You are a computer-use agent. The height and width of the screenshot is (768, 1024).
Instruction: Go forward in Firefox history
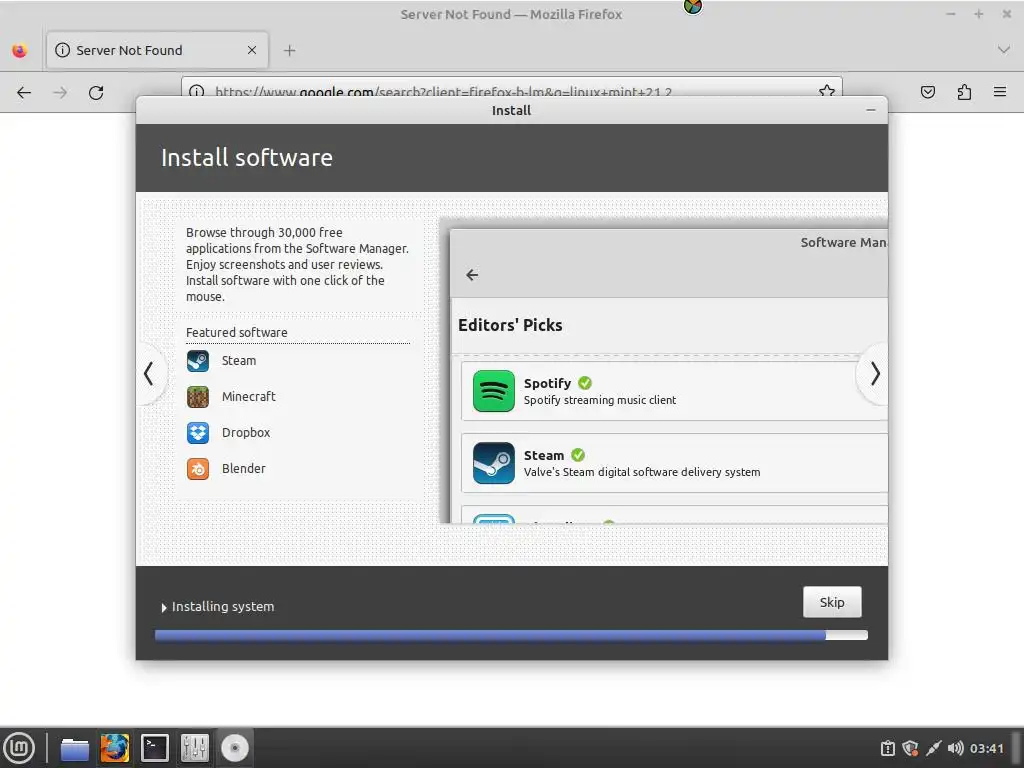pos(60,92)
